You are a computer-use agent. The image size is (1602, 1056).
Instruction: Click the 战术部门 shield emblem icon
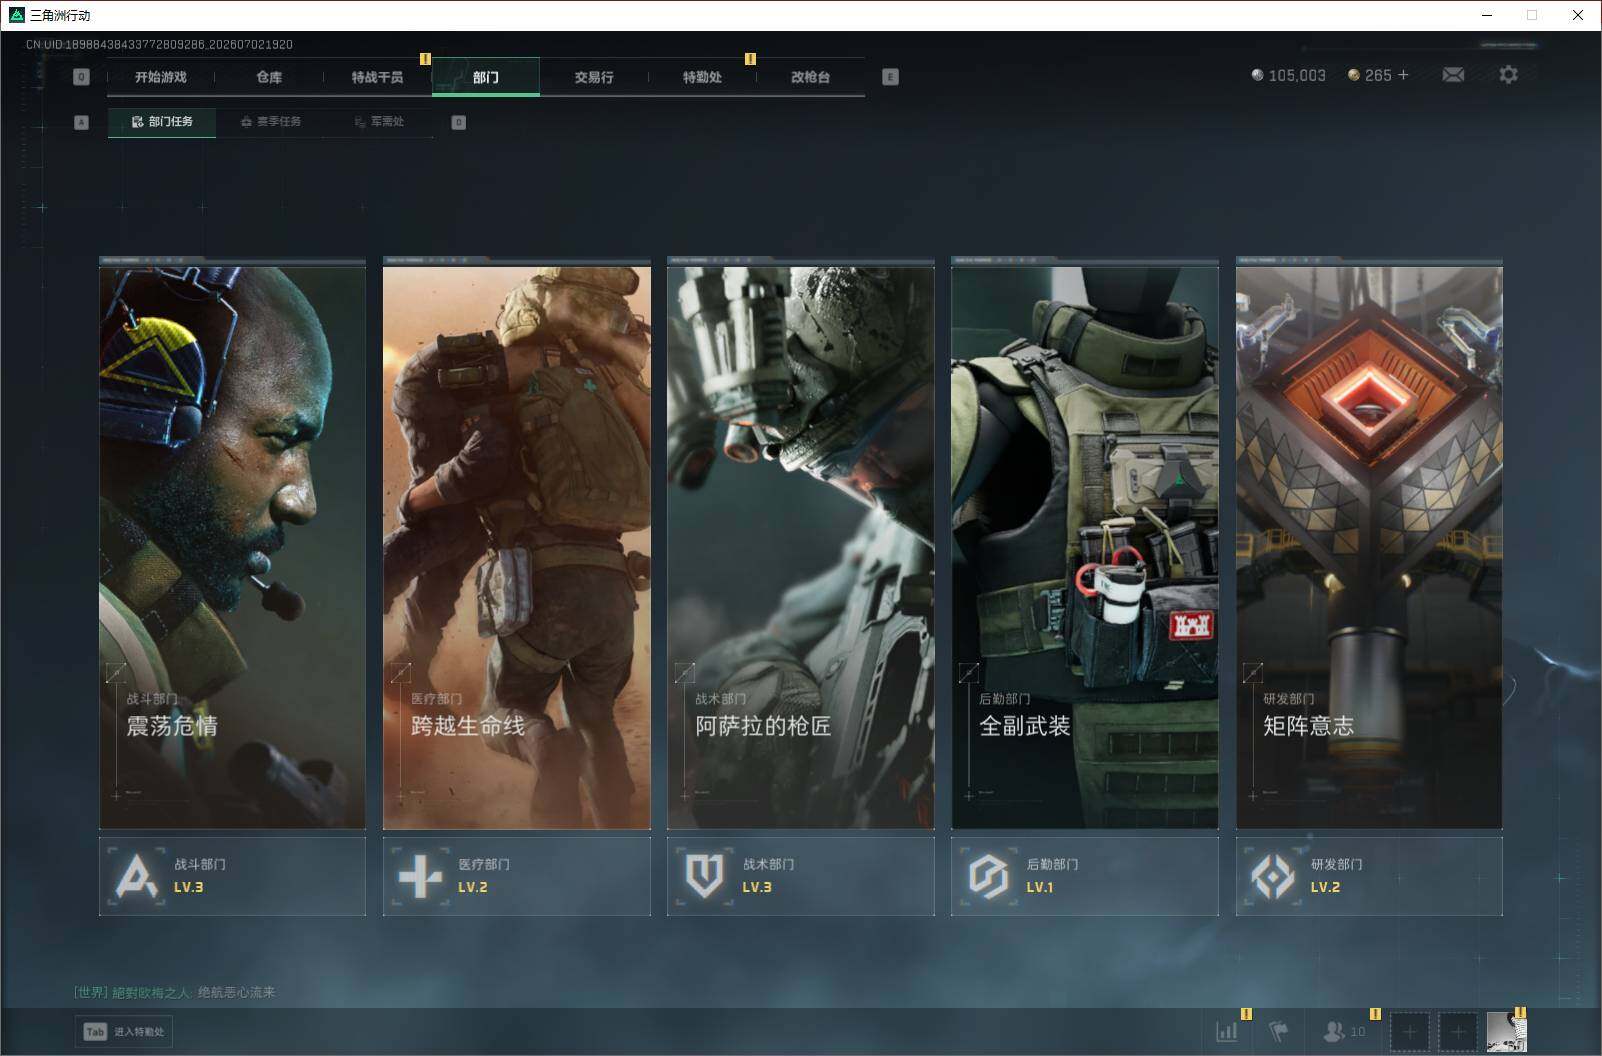pos(704,876)
